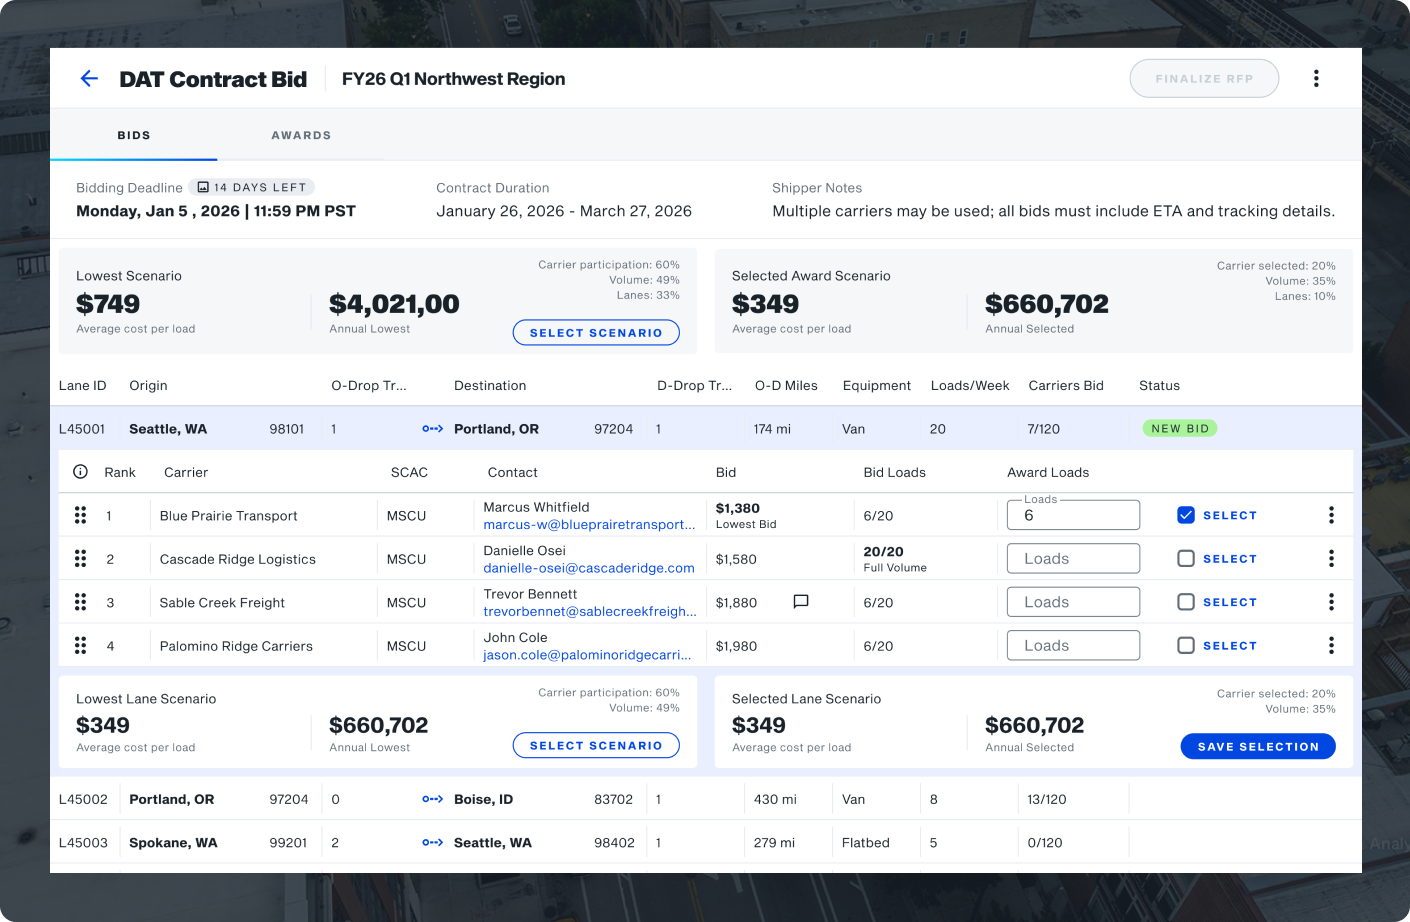Image resolution: width=1410 pixels, height=922 pixels.
Task: Select the Lowest Lane Scenario button
Action: tap(596, 746)
